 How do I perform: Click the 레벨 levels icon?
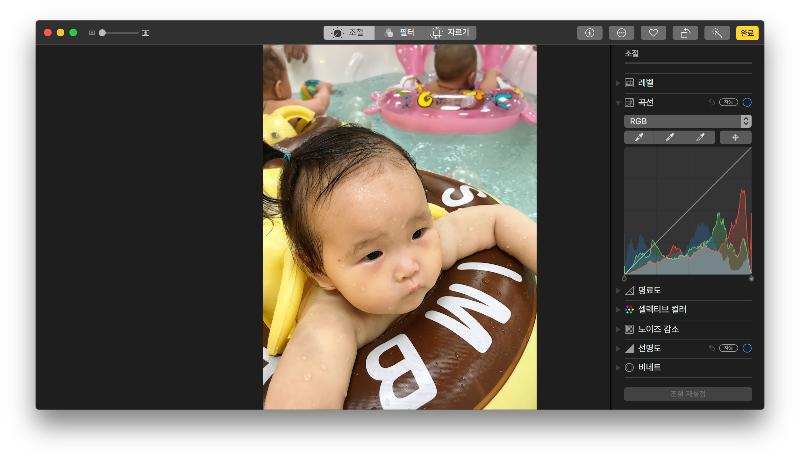[630, 83]
